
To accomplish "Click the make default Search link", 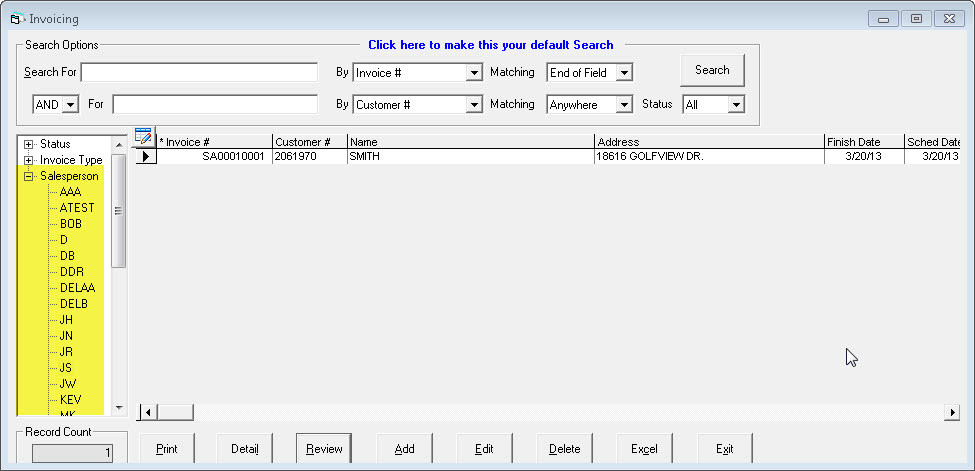I will (490, 45).
